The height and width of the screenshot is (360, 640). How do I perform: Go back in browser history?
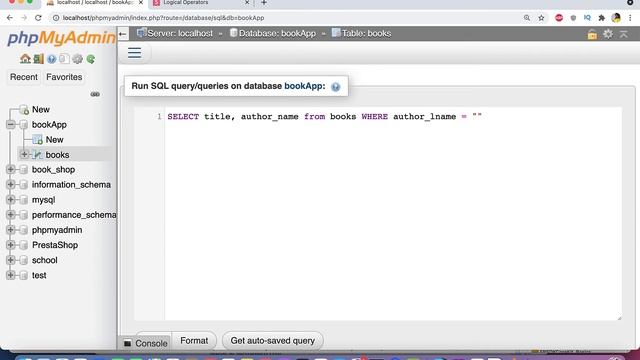[10, 18]
